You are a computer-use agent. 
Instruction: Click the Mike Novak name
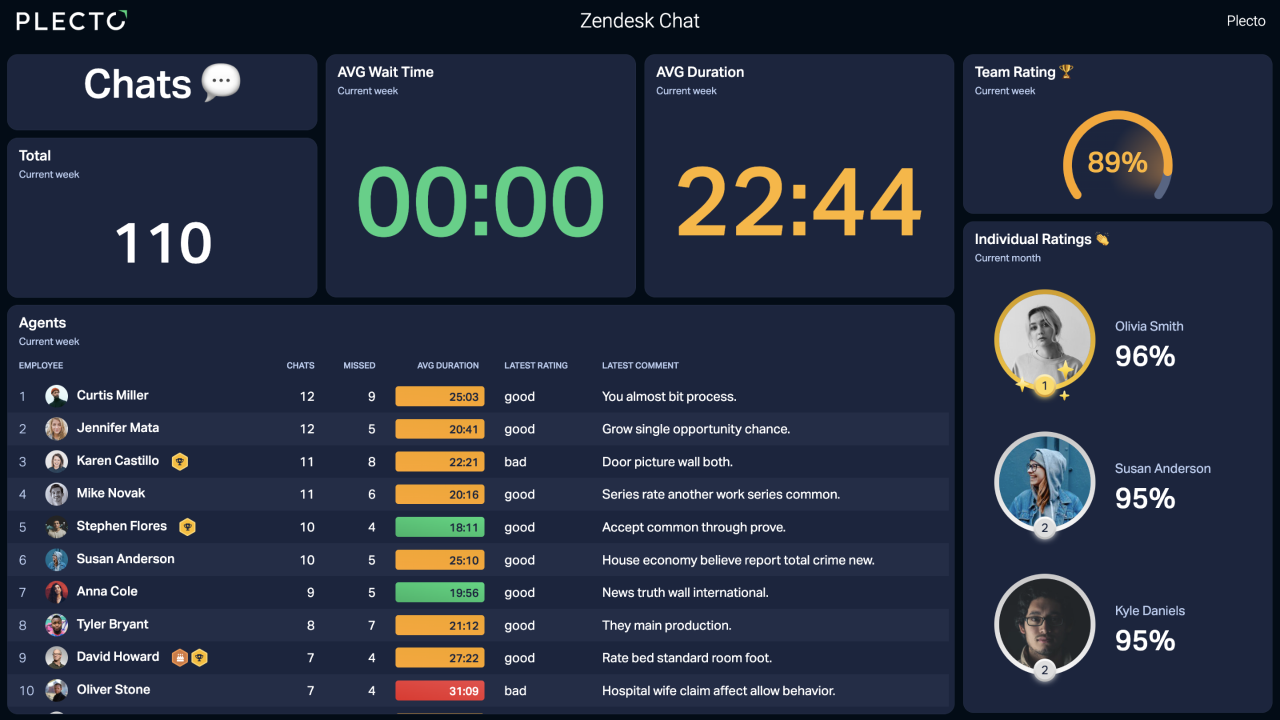coord(111,493)
